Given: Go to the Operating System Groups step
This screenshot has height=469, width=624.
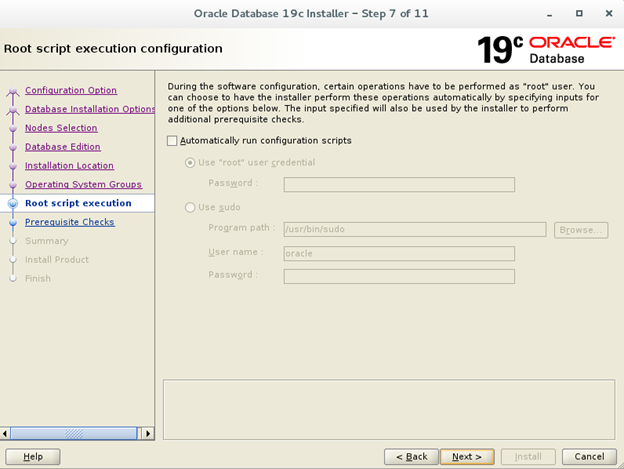Looking at the screenshot, I should pos(84,185).
